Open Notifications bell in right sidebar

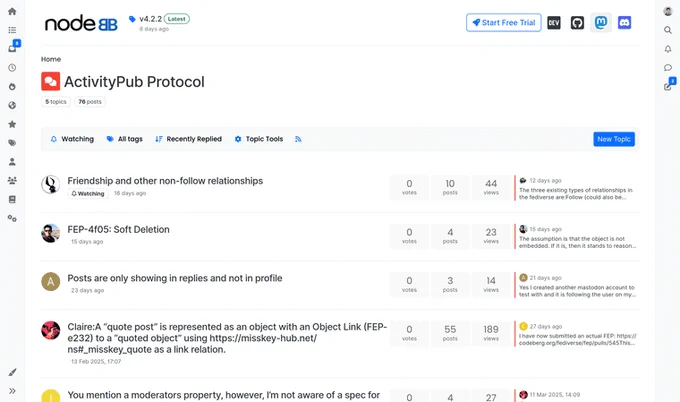pyautogui.click(x=668, y=49)
